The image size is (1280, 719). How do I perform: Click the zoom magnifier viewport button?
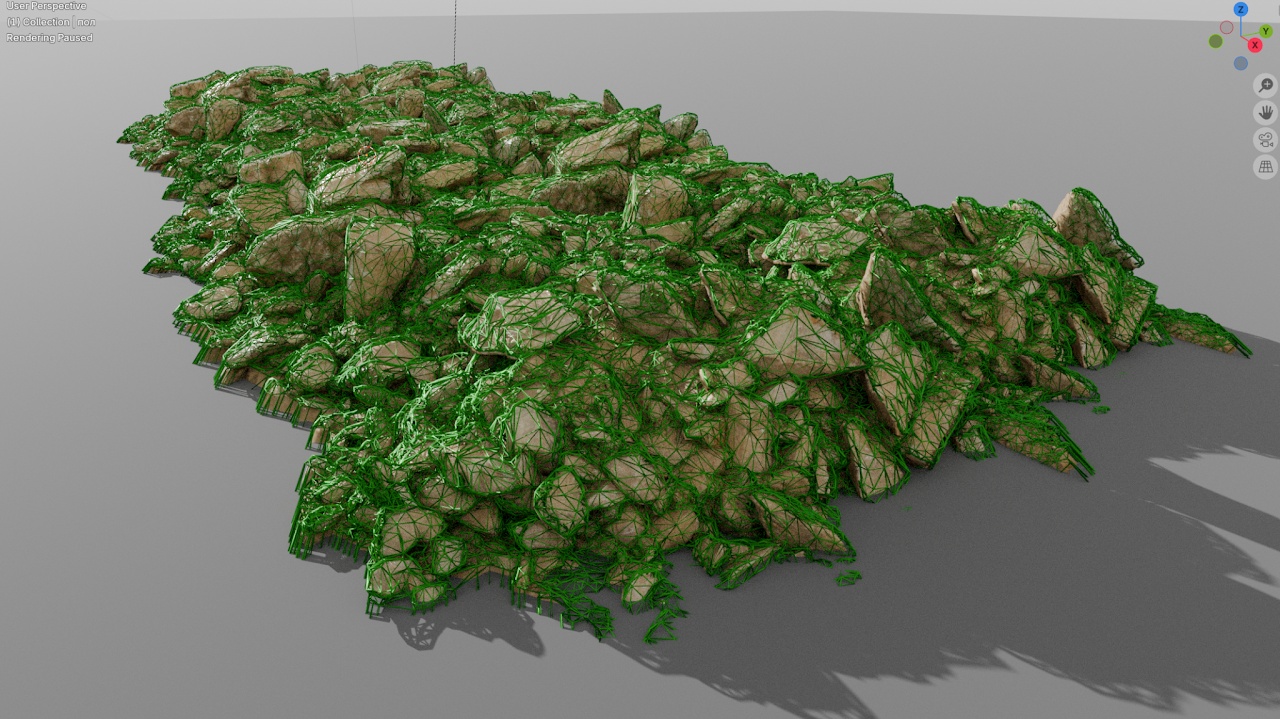click(x=1265, y=86)
